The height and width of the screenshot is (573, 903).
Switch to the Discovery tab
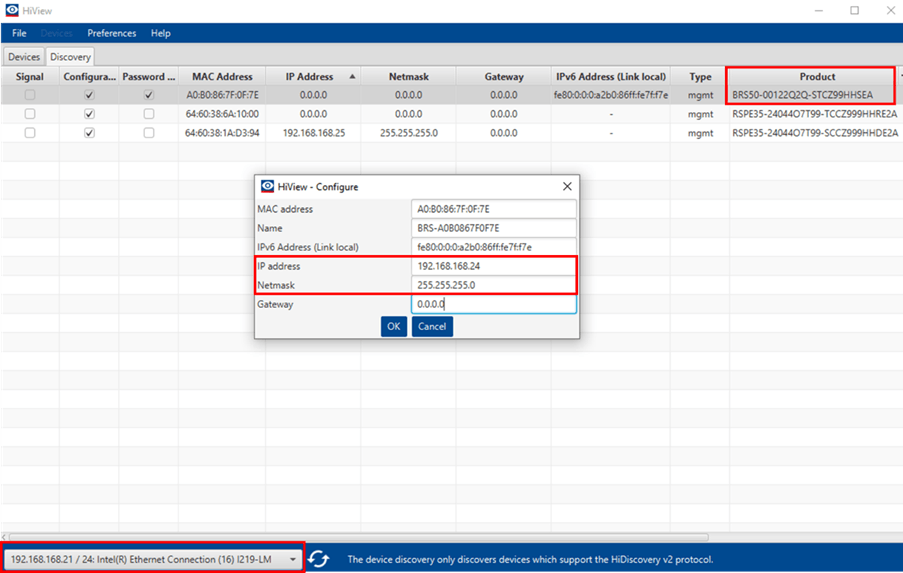70,56
